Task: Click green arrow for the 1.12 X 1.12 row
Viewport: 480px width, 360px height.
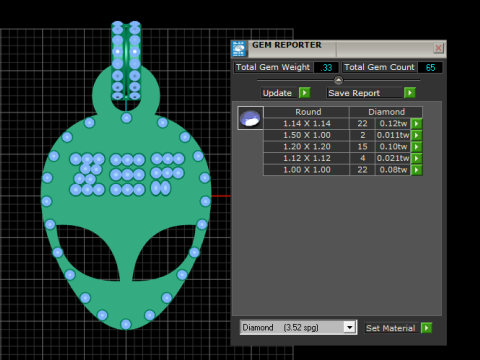Action: tap(417, 158)
